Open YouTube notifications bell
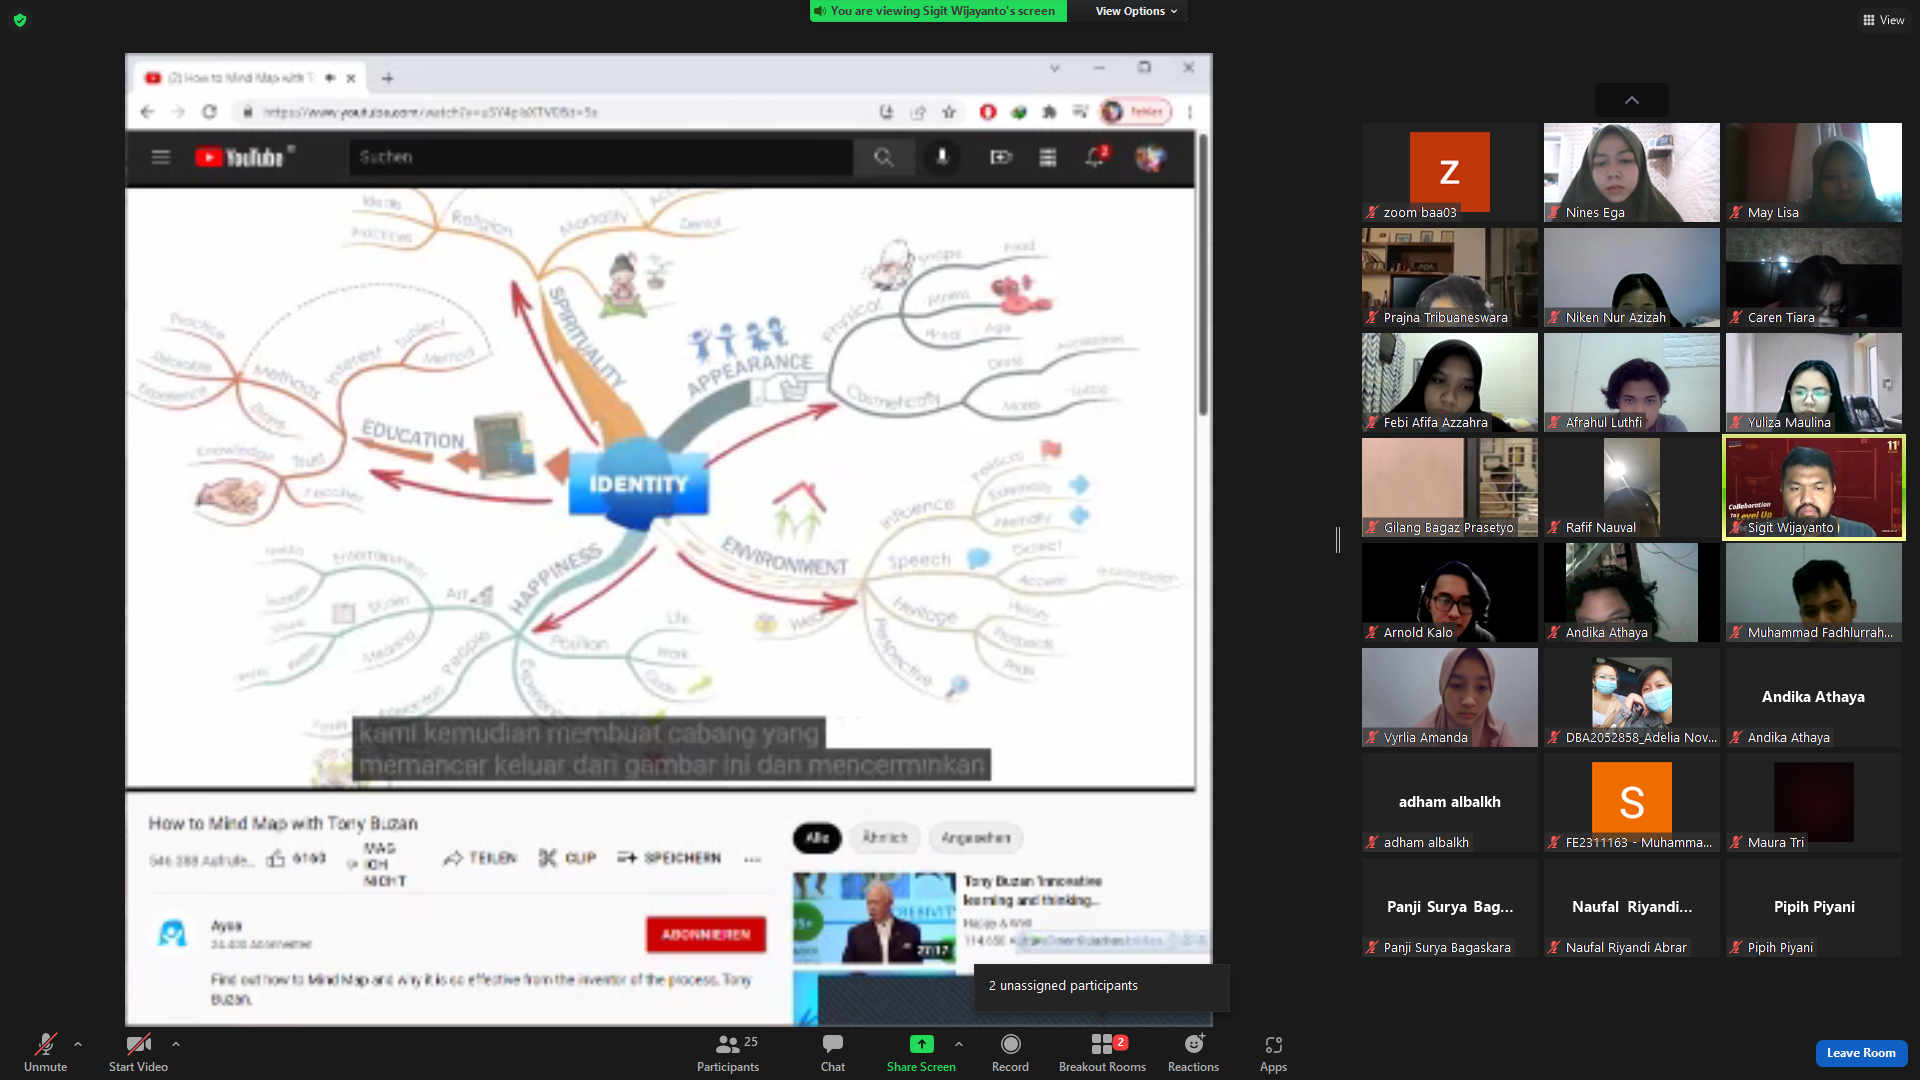Viewport: 1920px width, 1080px height. click(x=1096, y=156)
